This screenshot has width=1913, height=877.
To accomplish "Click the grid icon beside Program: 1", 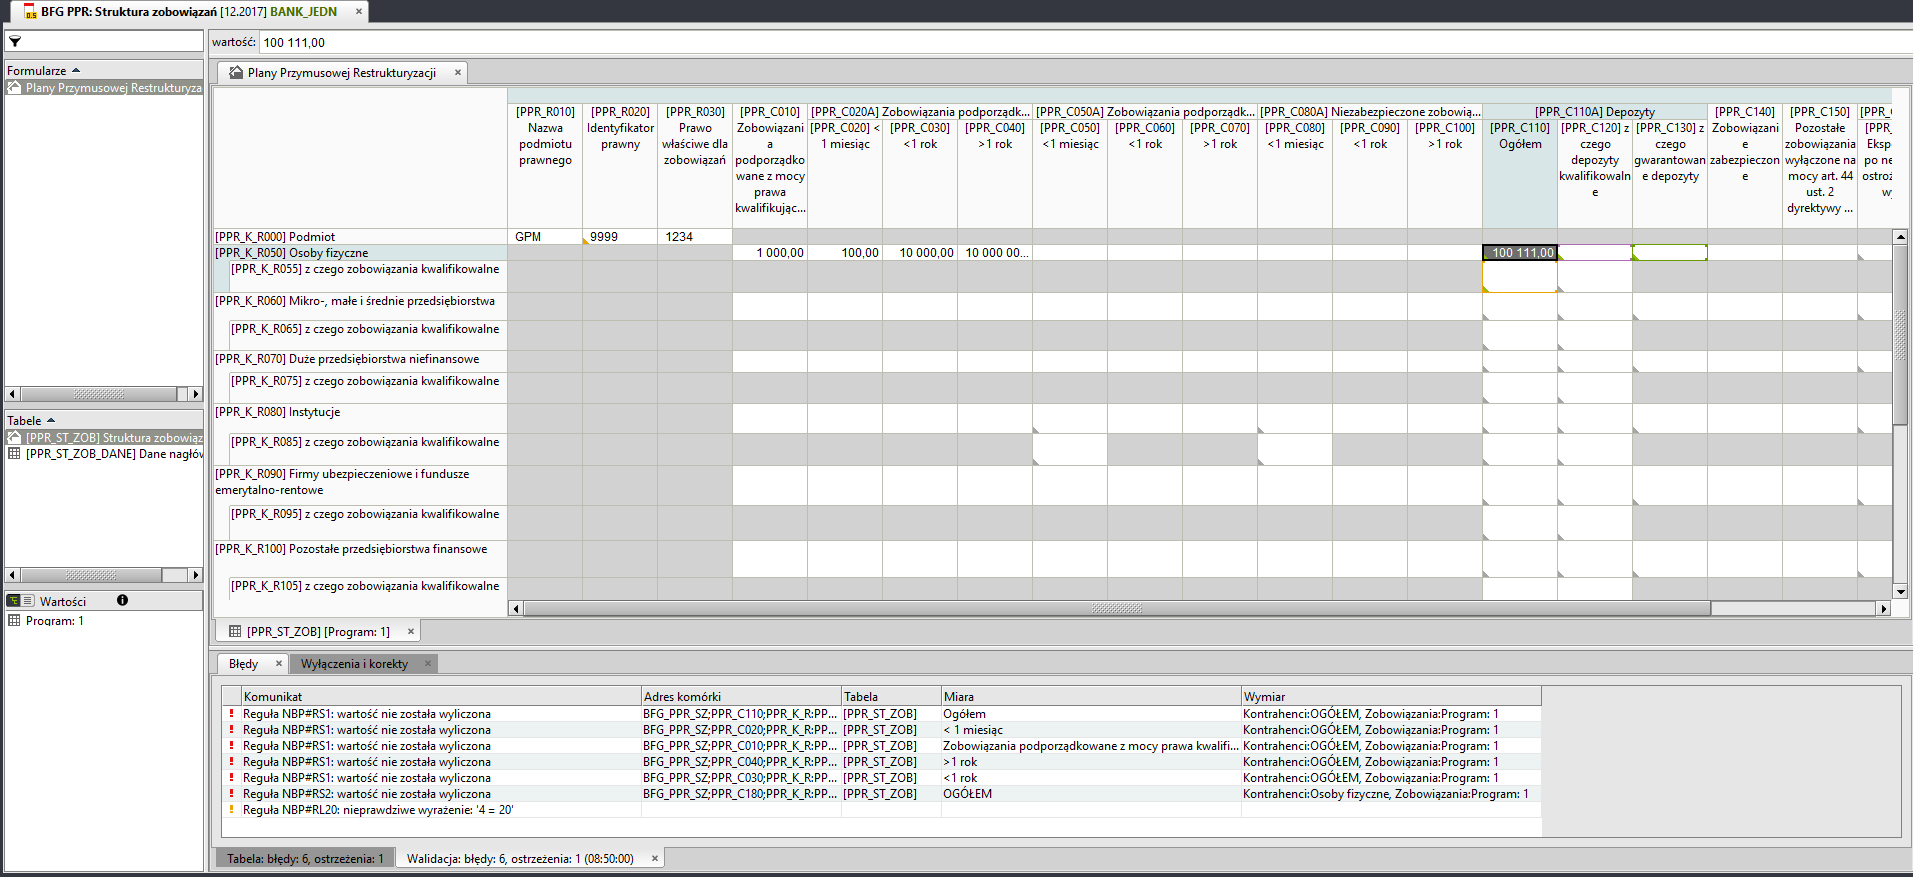I will click(14, 621).
